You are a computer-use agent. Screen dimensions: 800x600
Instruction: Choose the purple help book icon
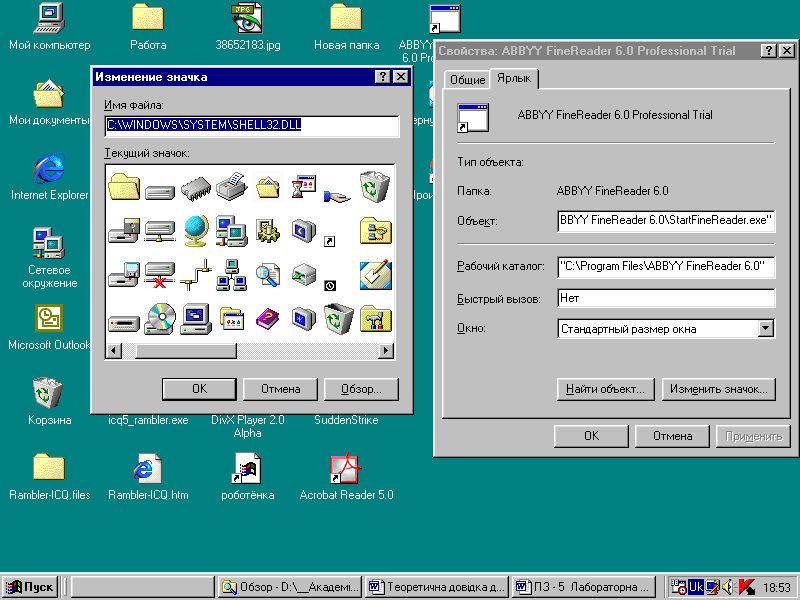pyautogui.click(x=268, y=319)
